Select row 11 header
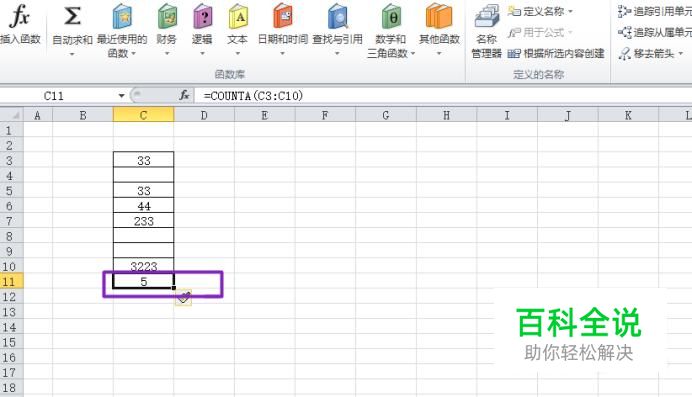 pyautogui.click(x=11, y=281)
